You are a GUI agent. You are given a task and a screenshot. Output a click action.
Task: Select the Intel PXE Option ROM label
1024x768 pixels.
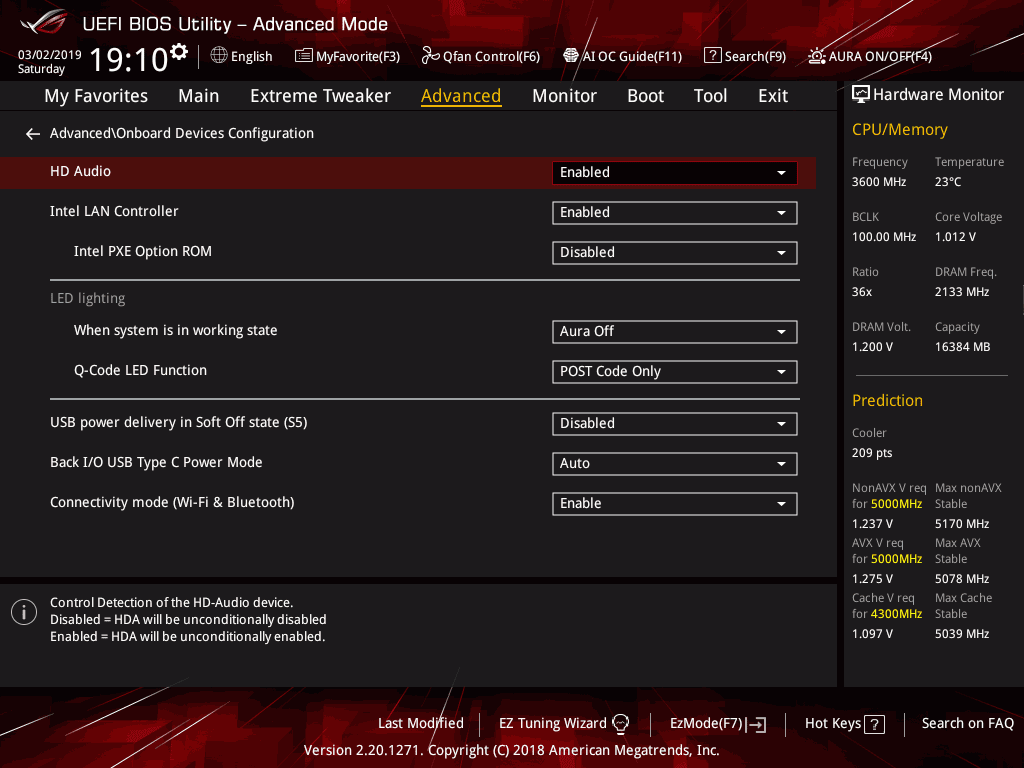[142, 251]
